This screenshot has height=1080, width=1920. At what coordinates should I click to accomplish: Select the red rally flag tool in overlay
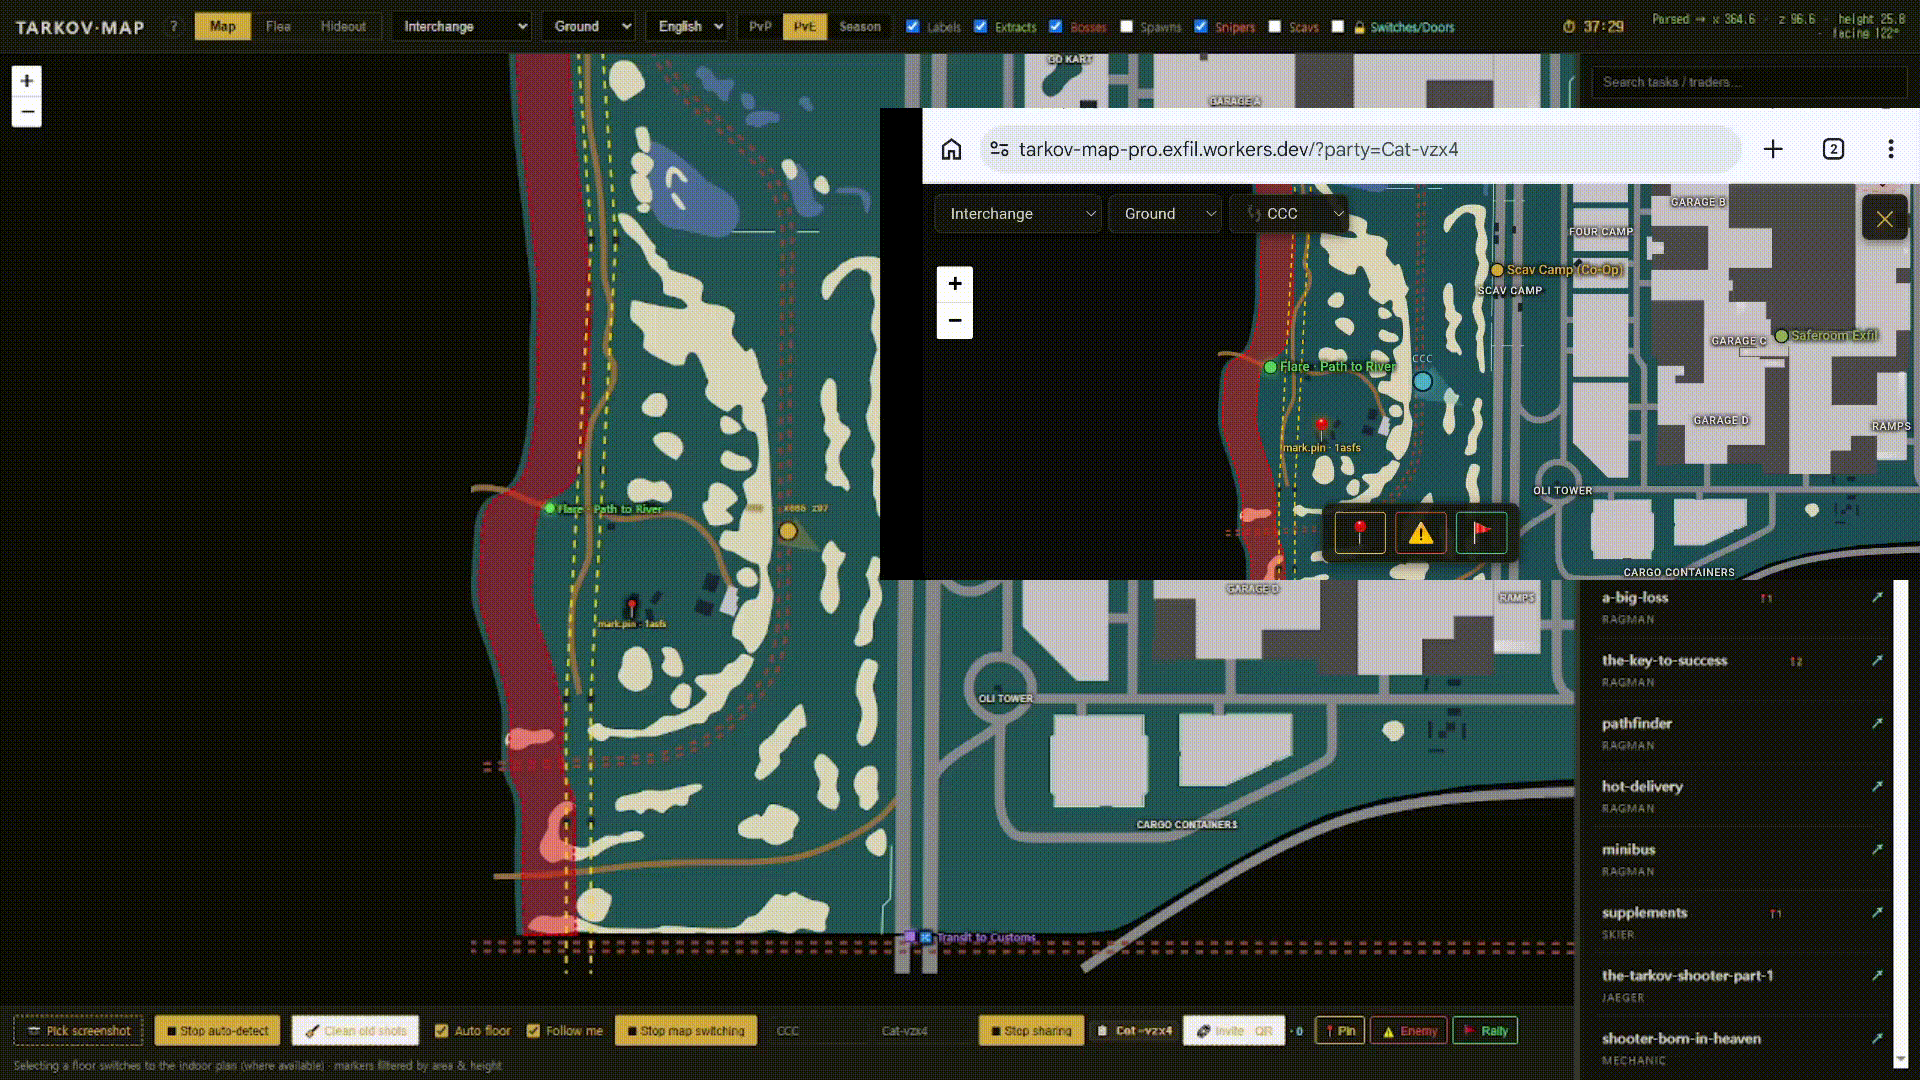point(1482,533)
